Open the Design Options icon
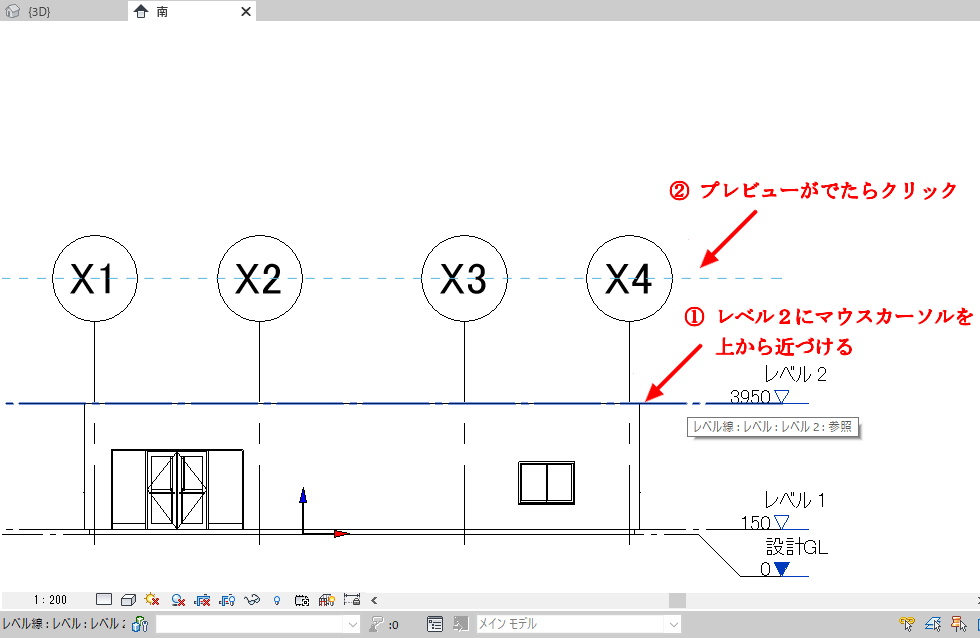980x638 pixels. [x=435, y=624]
